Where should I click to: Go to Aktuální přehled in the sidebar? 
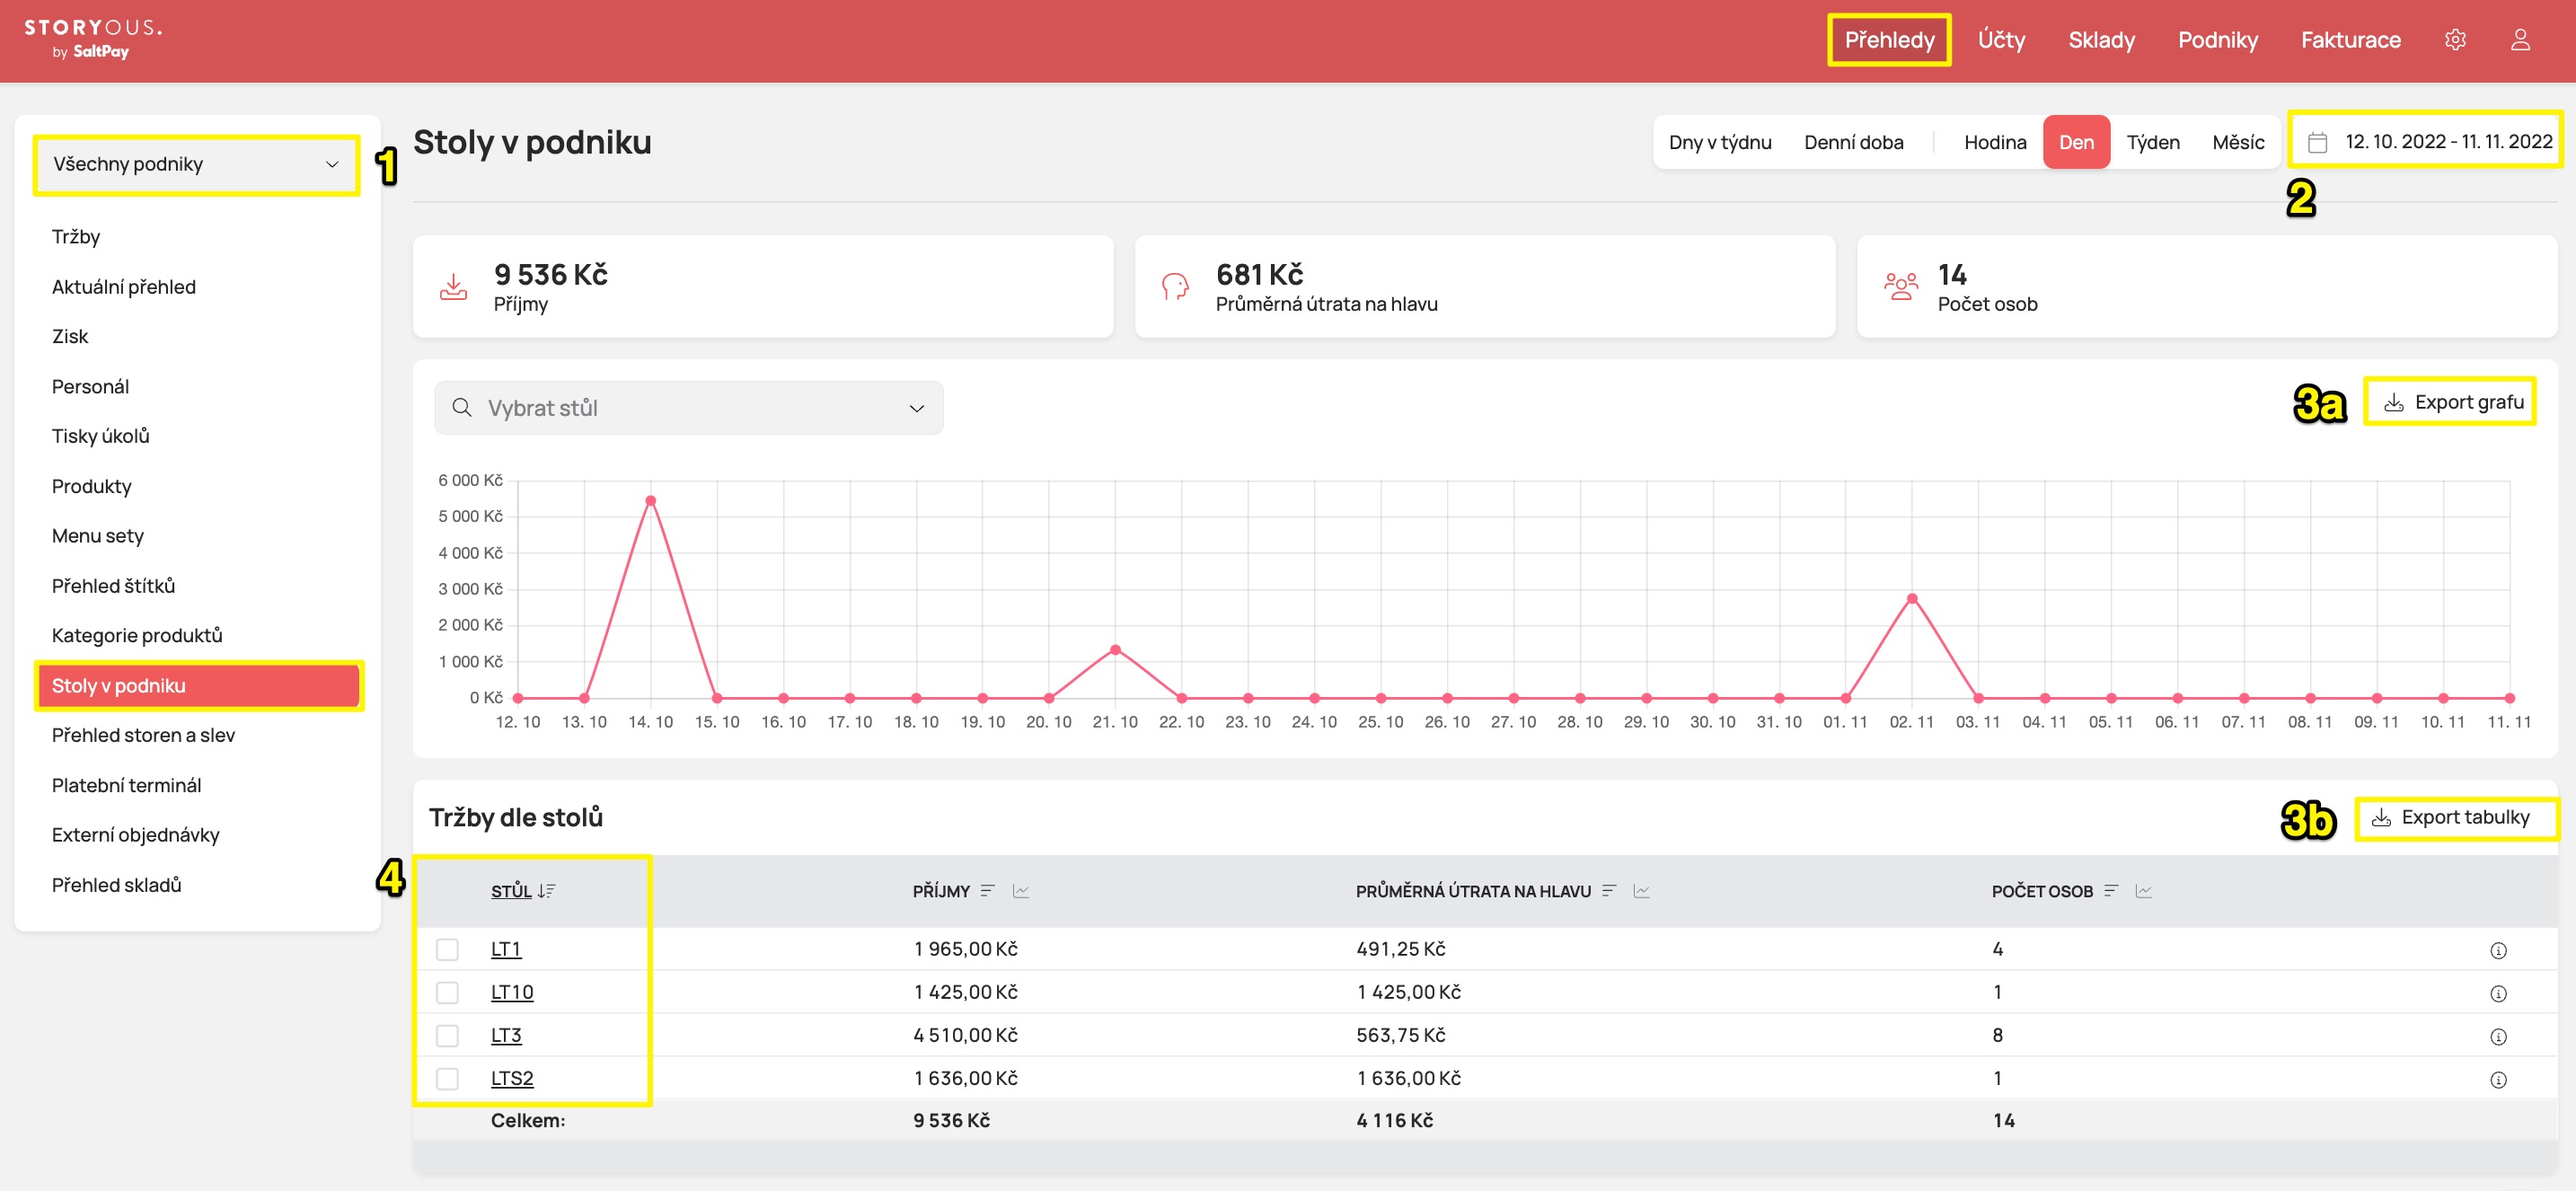[x=124, y=287]
